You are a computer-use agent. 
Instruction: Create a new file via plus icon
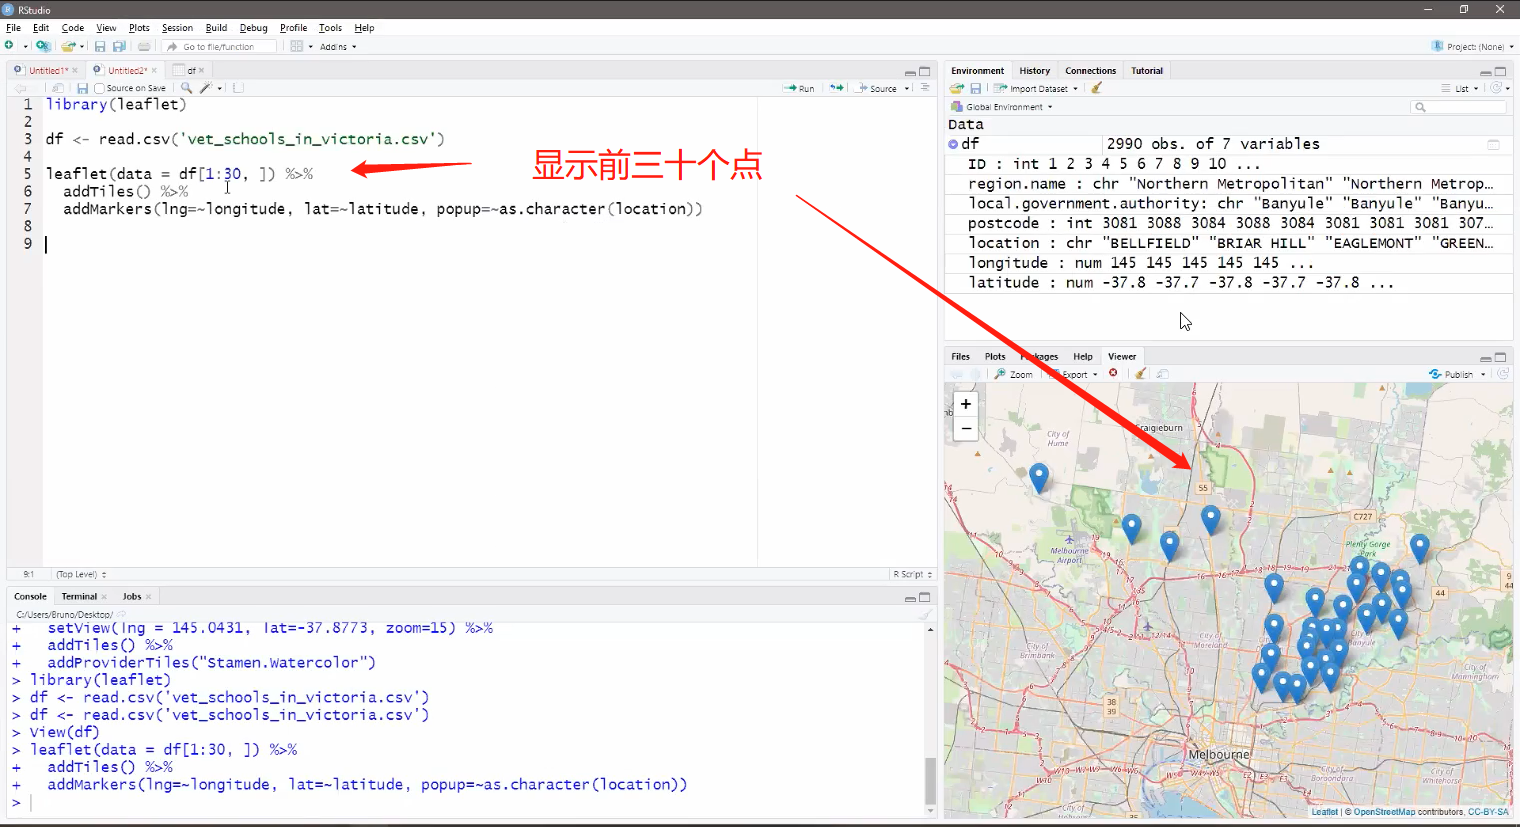tap(9, 46)
